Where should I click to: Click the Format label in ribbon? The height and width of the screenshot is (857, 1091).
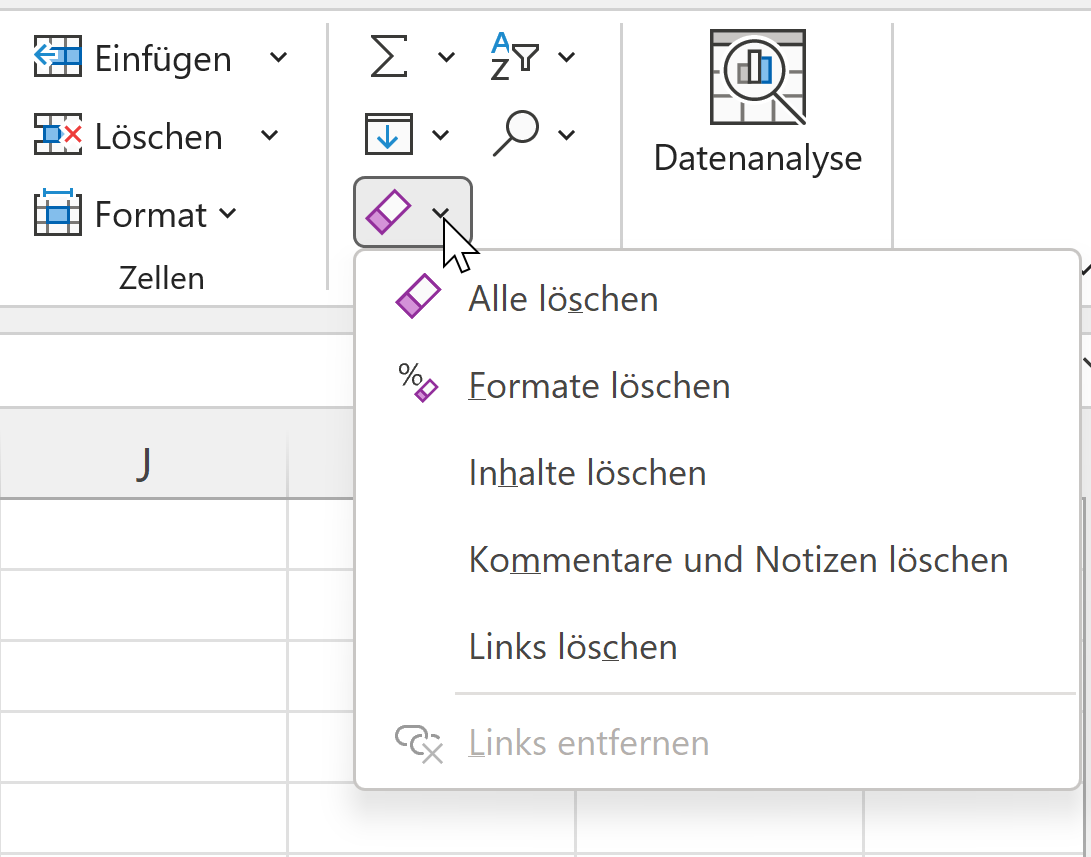coord(150,214)
